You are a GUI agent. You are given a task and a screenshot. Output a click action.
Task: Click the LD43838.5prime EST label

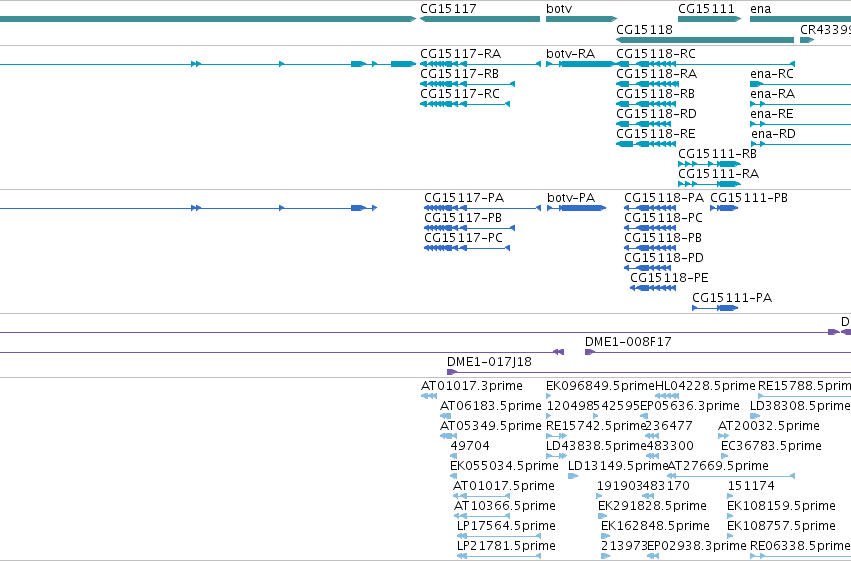pyautogui.click(x=596, y=446)
